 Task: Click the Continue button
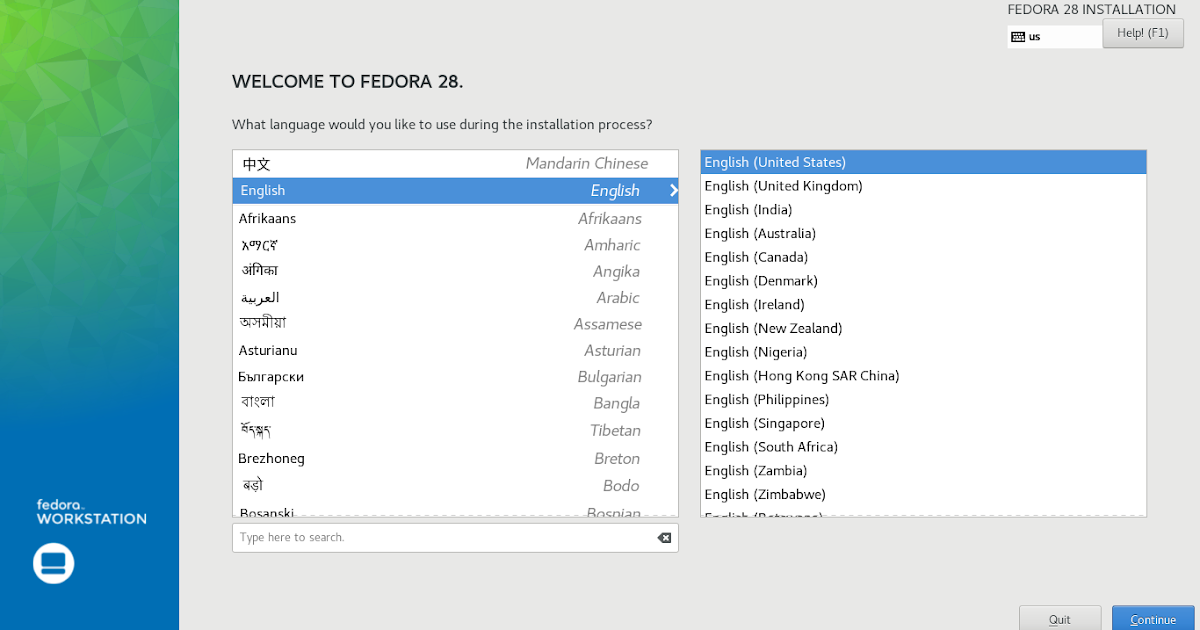click(x=1153, y=619)
